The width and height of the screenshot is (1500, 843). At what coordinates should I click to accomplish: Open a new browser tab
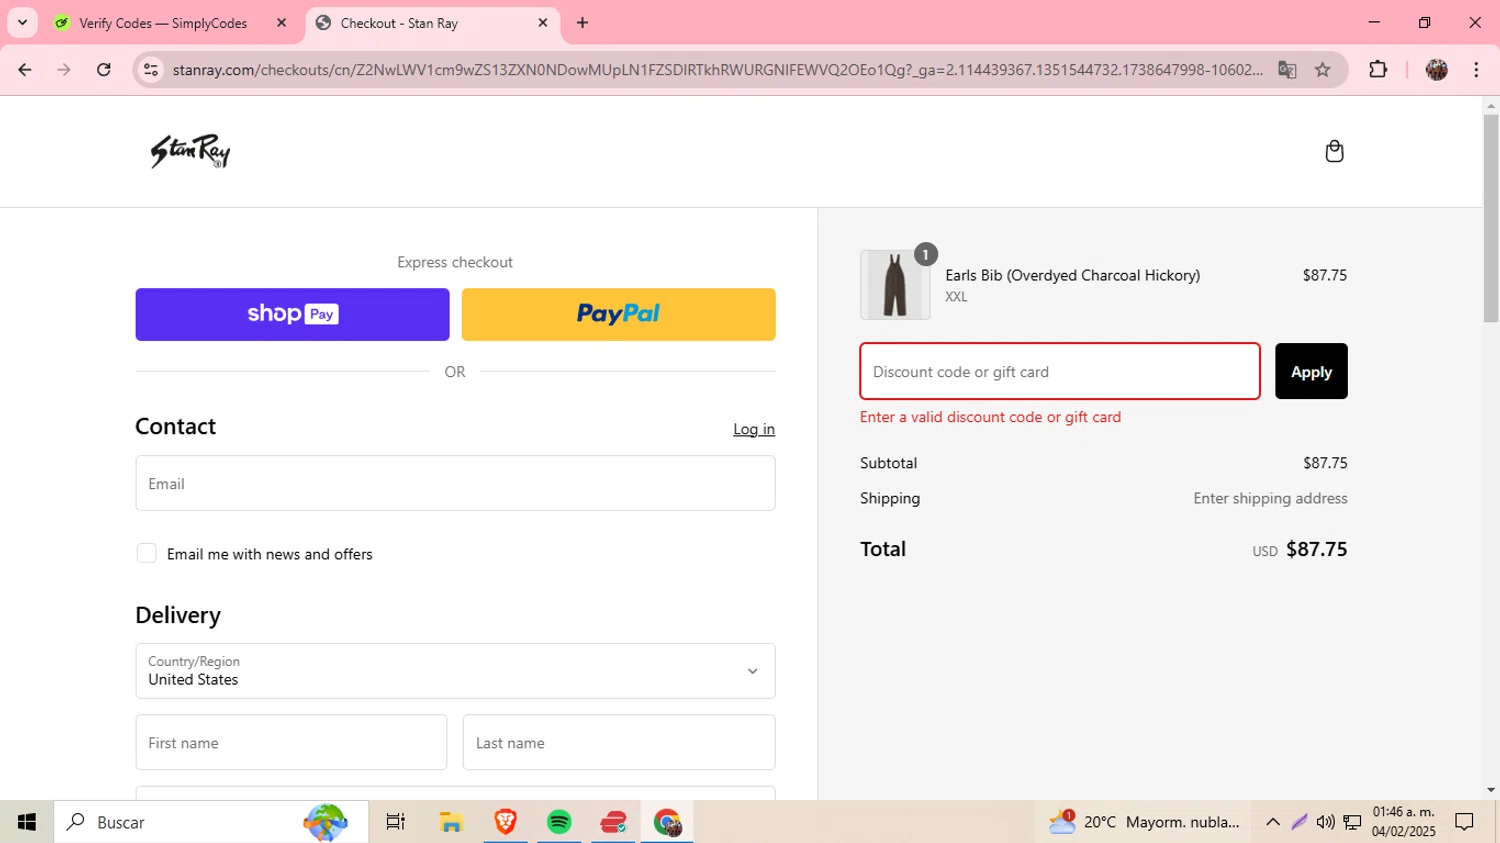582,23
